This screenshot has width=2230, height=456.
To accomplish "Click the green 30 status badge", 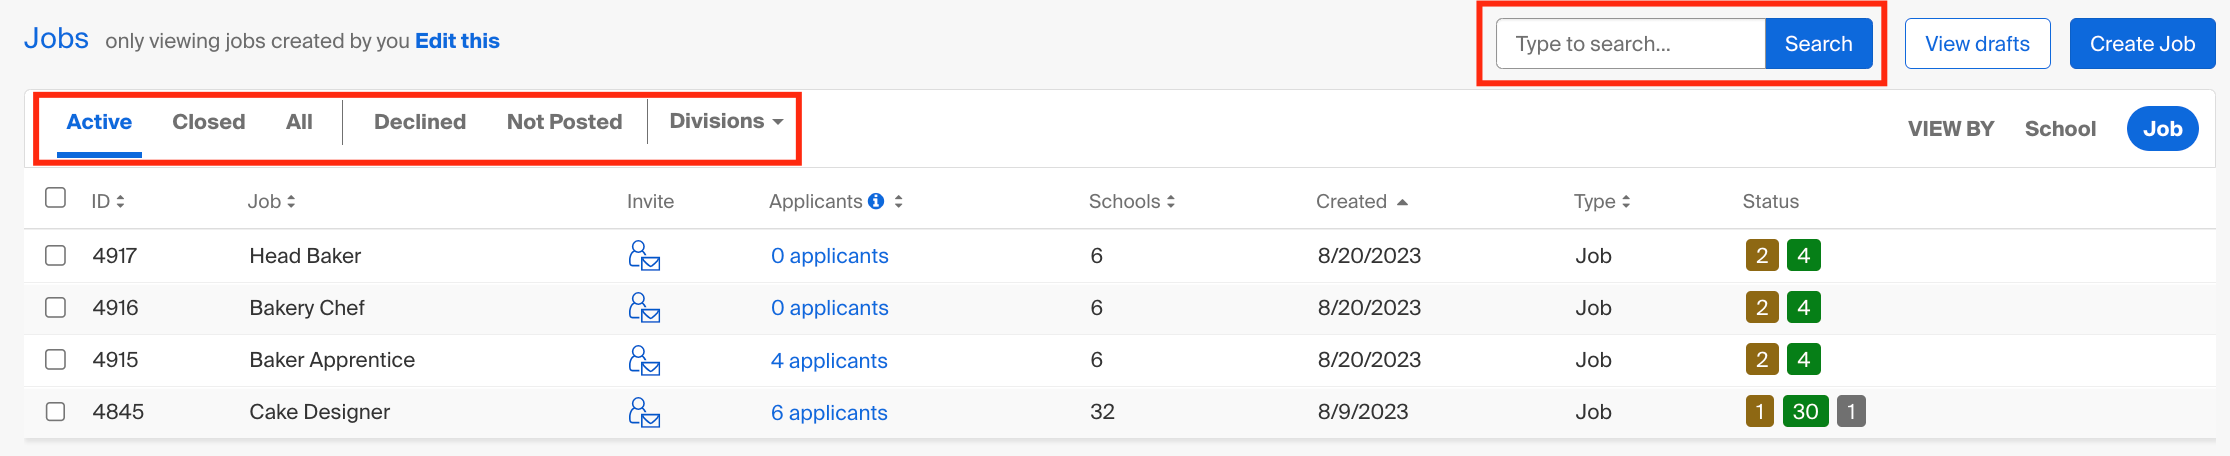I will [x=1805, y=412].
